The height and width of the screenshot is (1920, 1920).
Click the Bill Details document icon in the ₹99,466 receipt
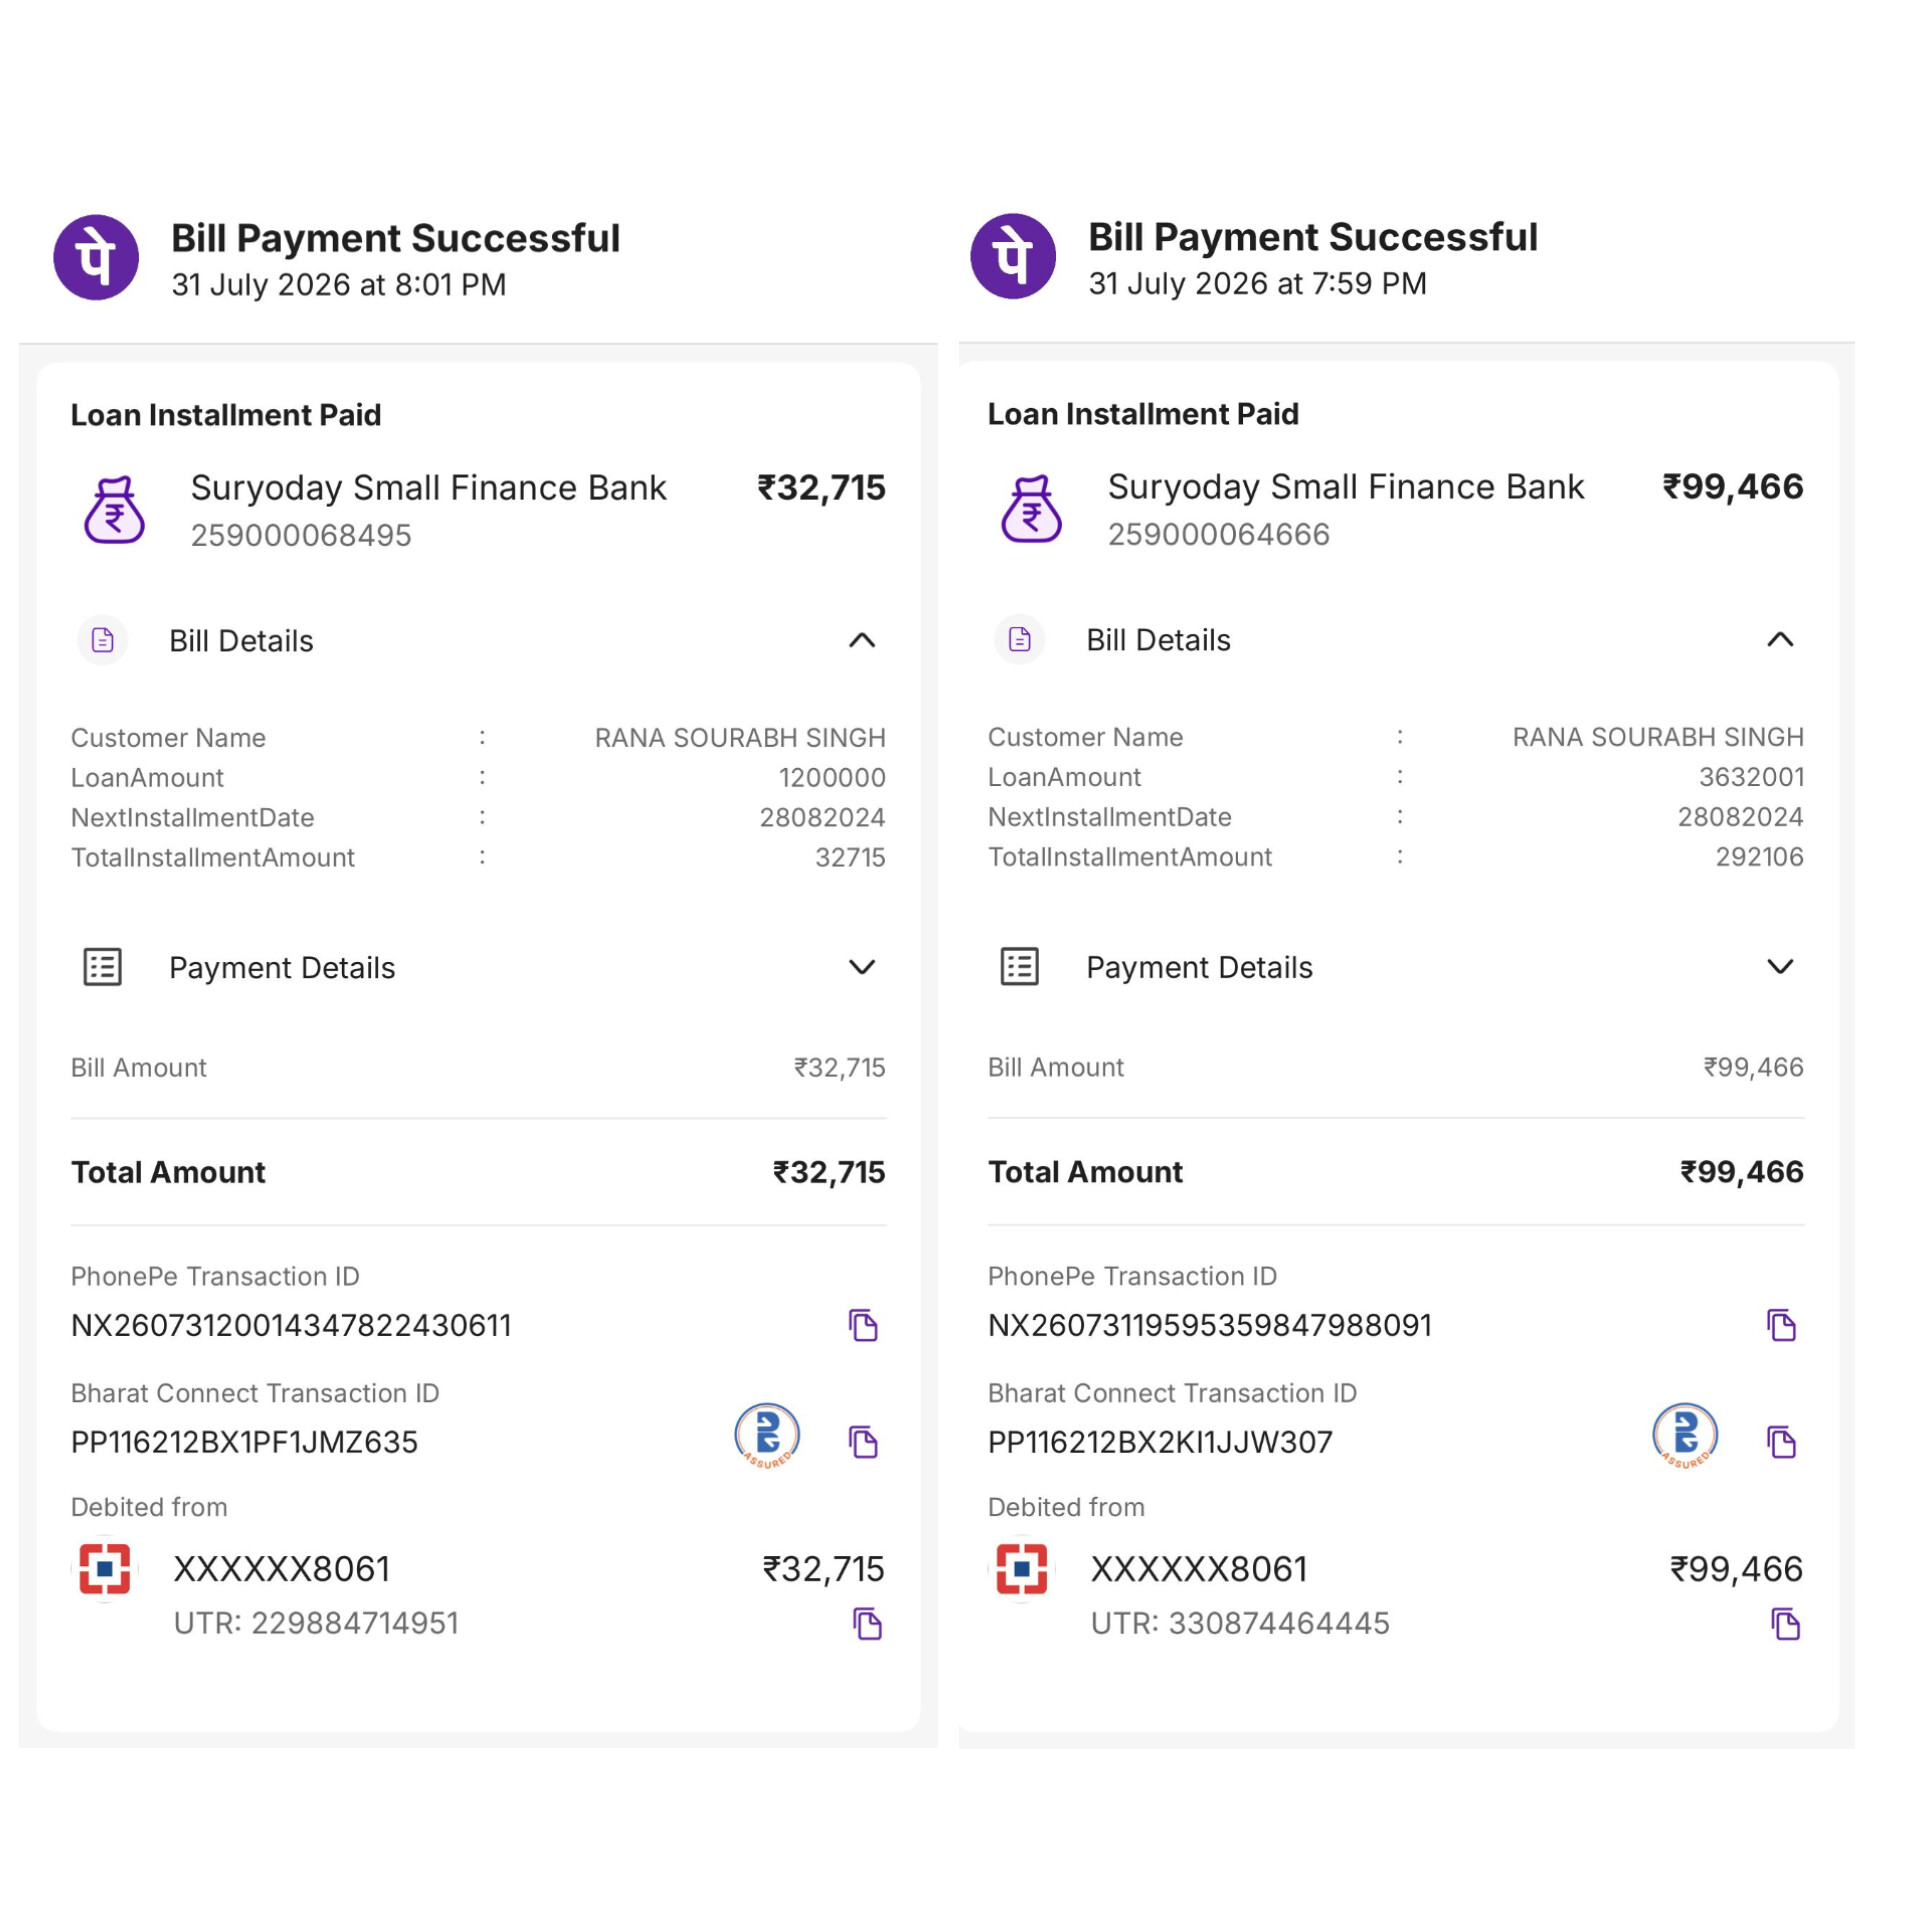pyautogui.click(x=1019, y=639)
